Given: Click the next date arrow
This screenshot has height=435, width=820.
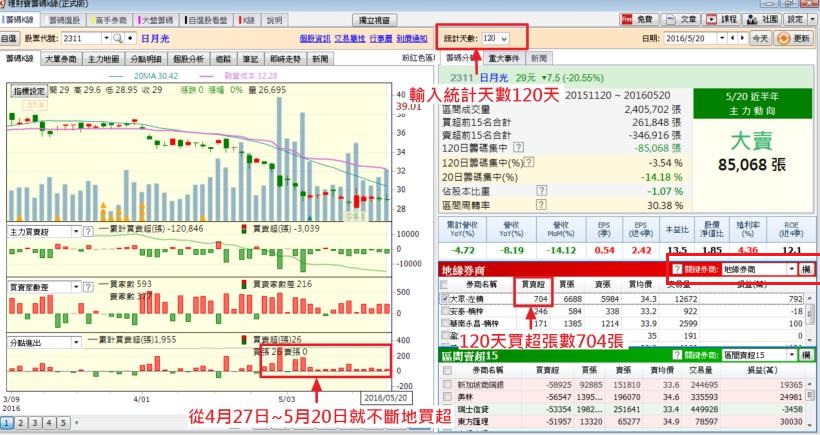Looking at the screenshot, I should point(742,38).
